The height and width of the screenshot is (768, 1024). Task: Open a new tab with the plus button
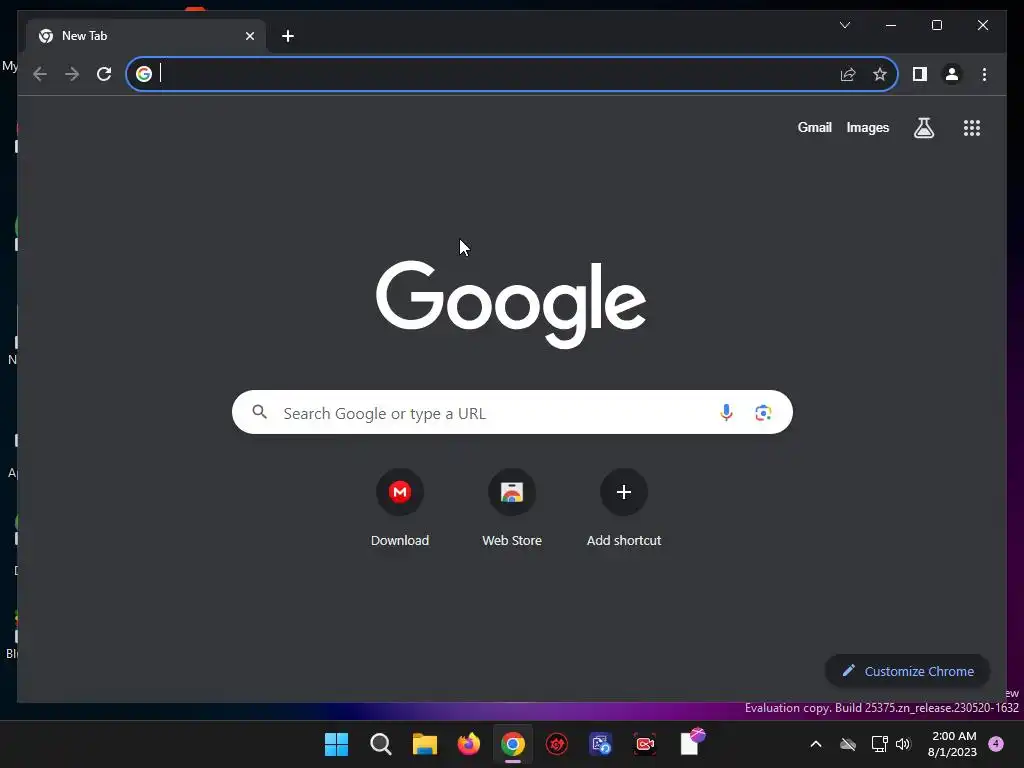pos(288,36)
